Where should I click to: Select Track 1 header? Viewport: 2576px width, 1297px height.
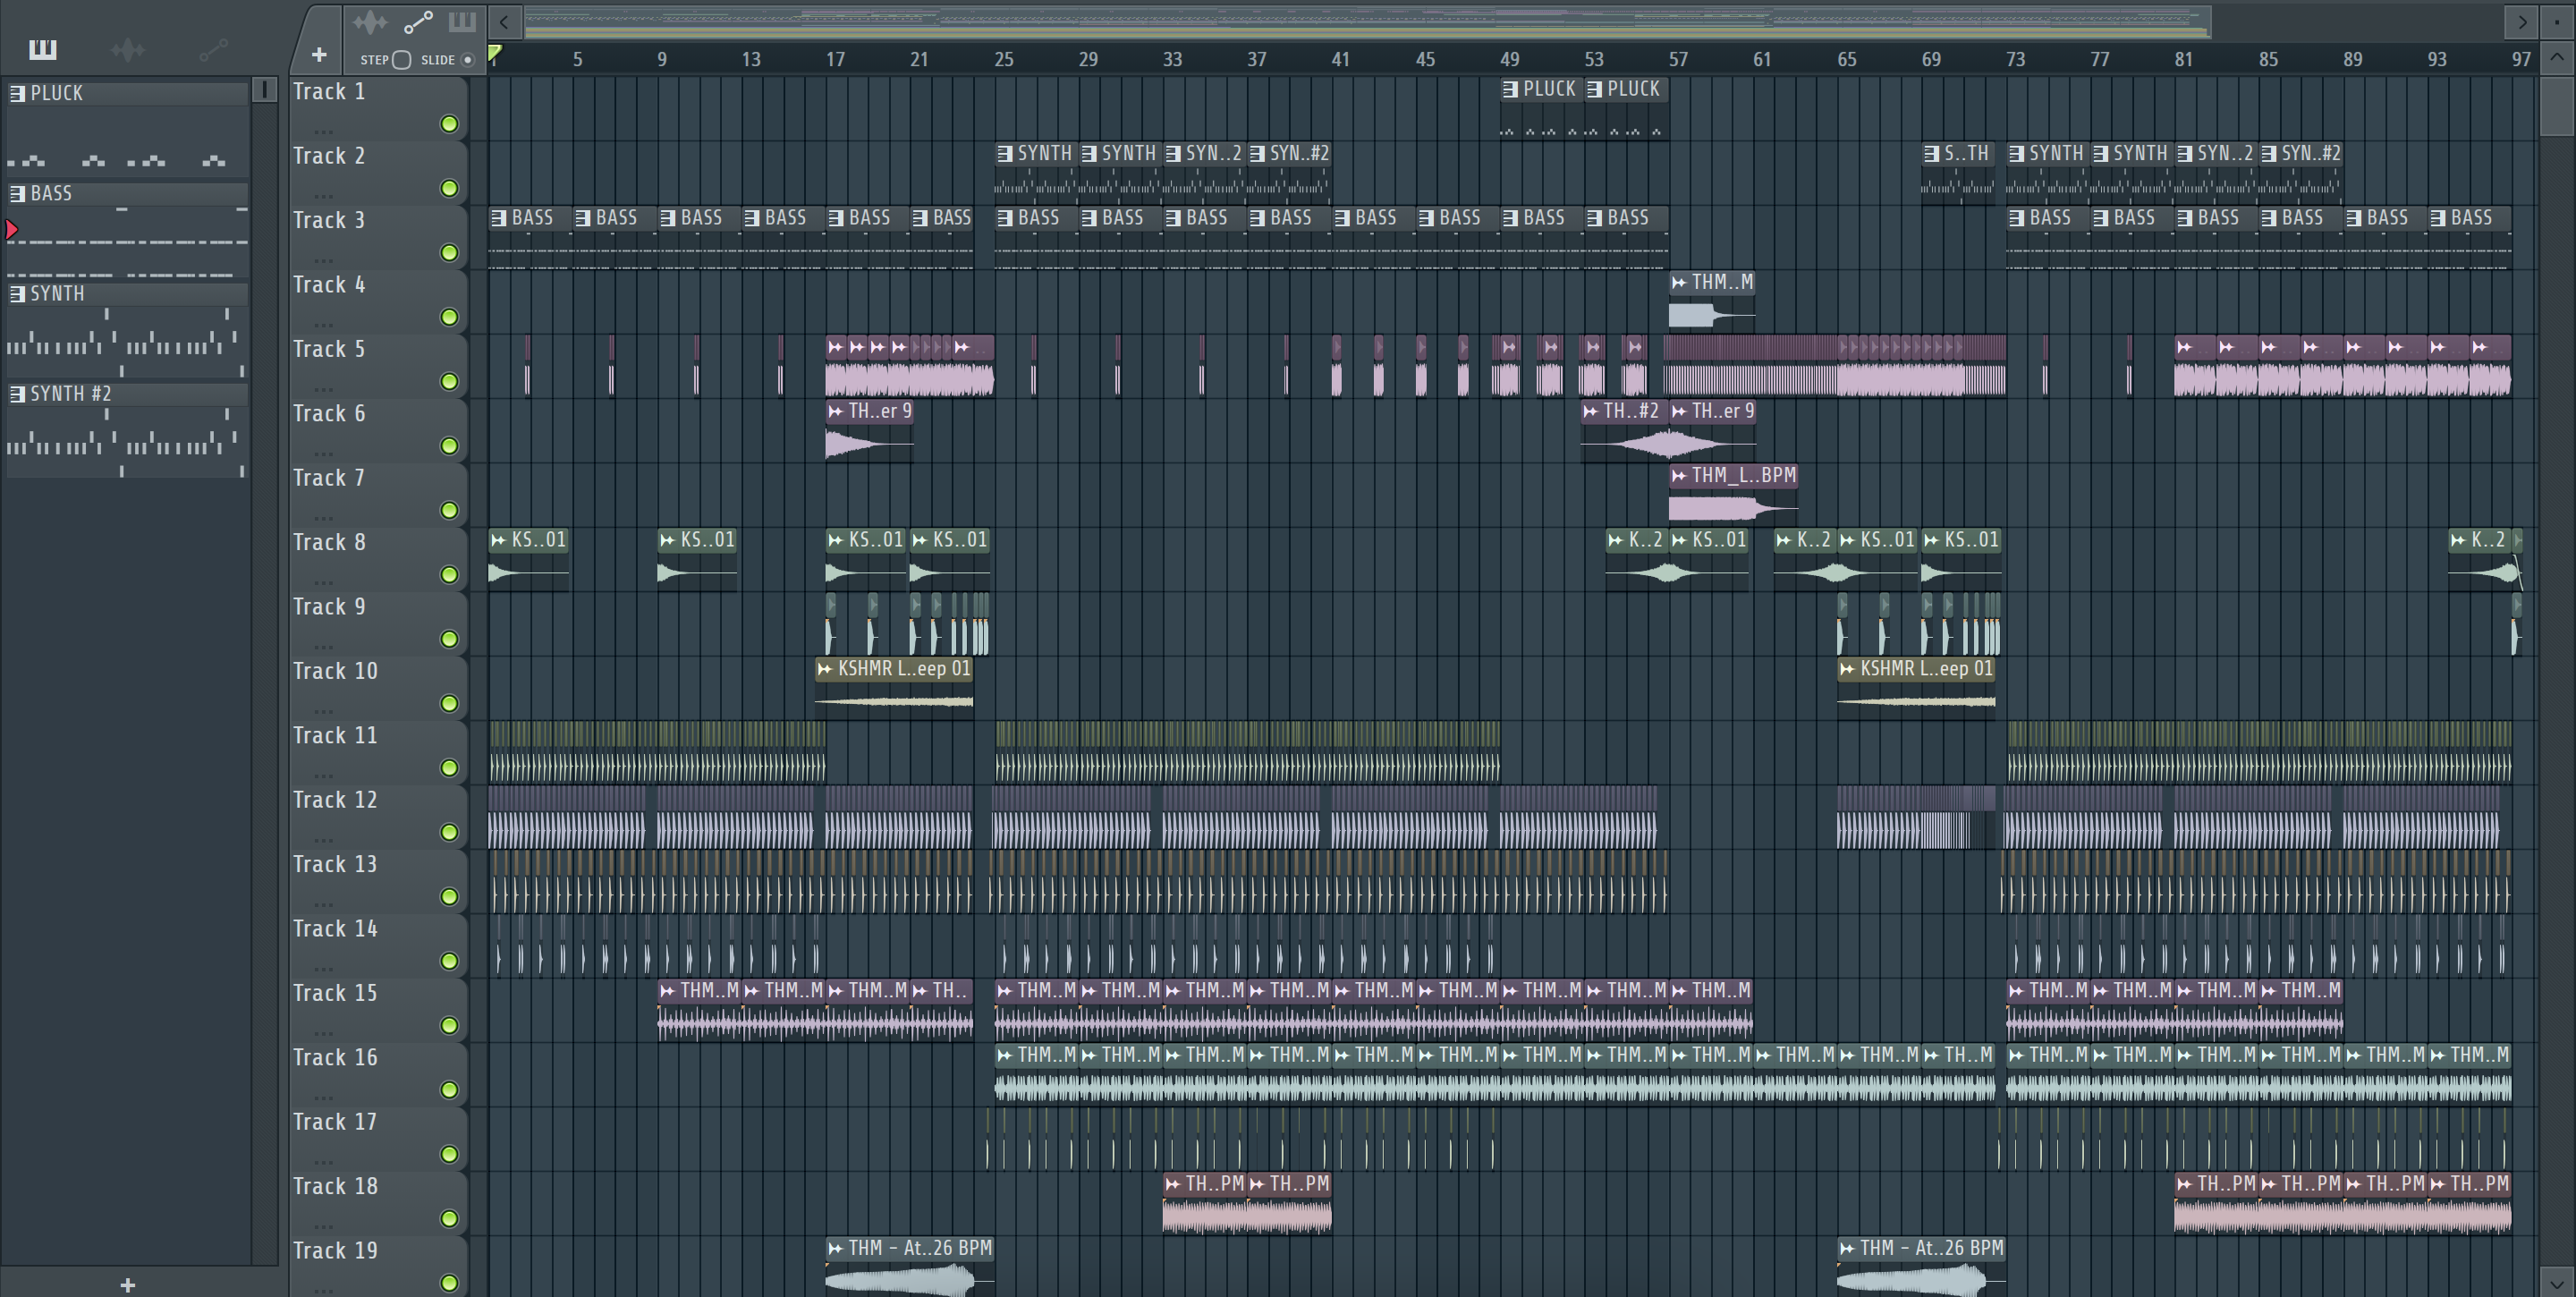(x=378, y=108)
